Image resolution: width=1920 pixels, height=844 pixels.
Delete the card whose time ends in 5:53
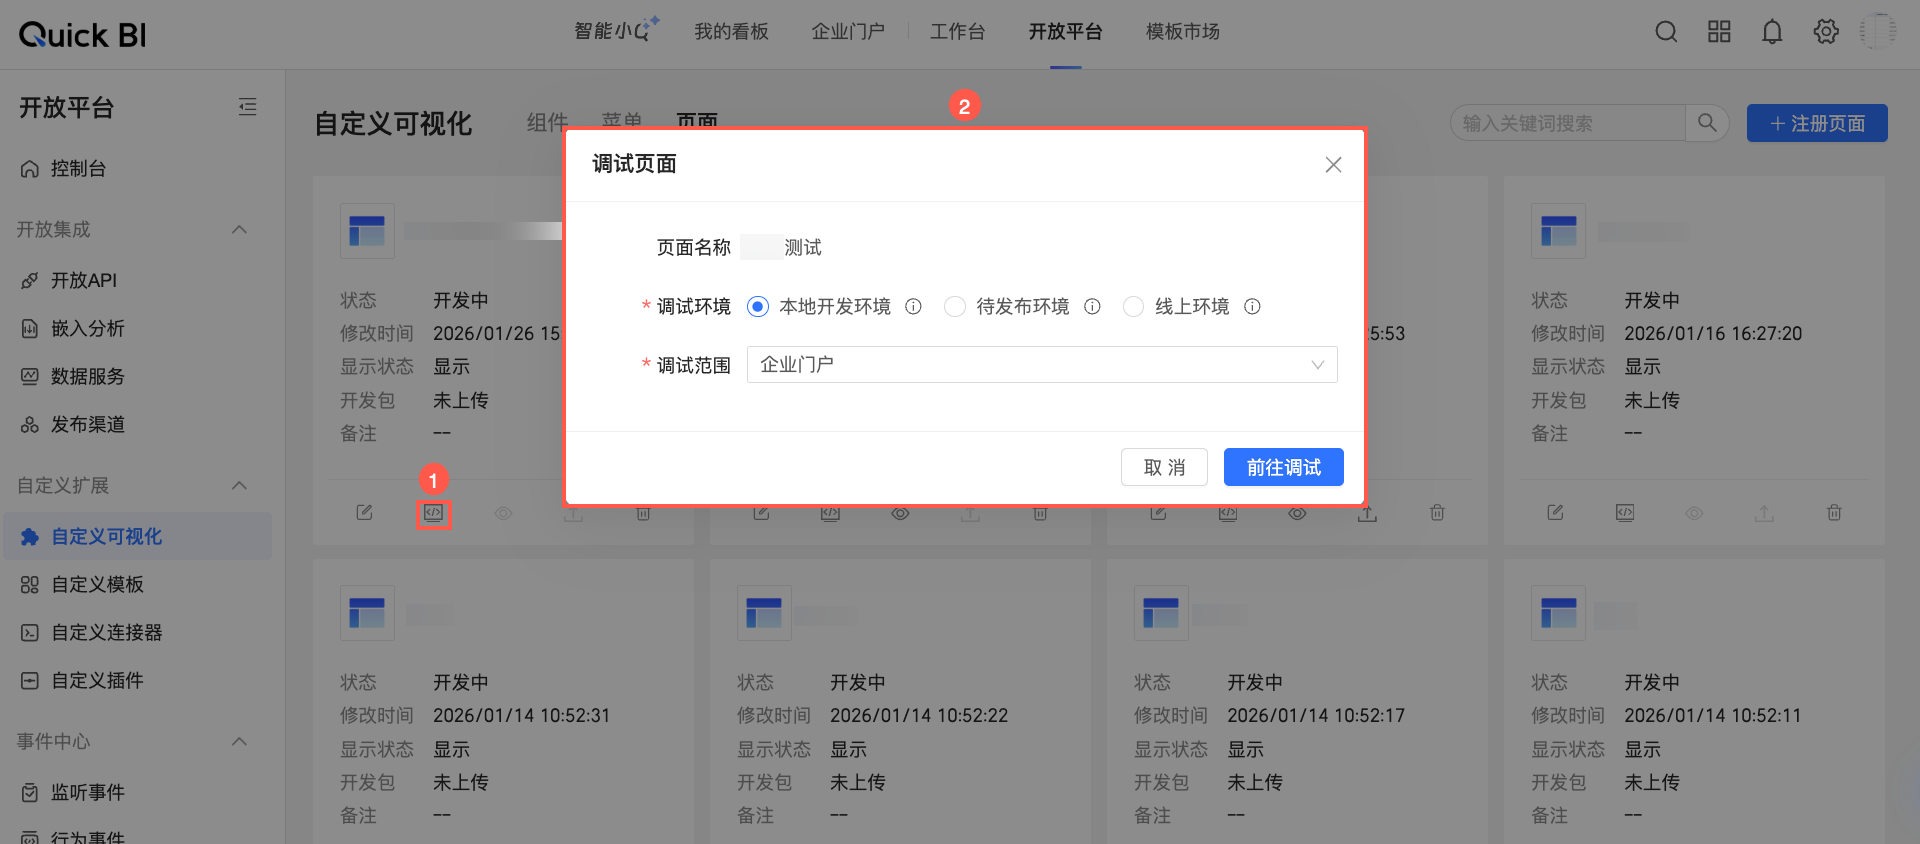click(x=1437, y=512)
